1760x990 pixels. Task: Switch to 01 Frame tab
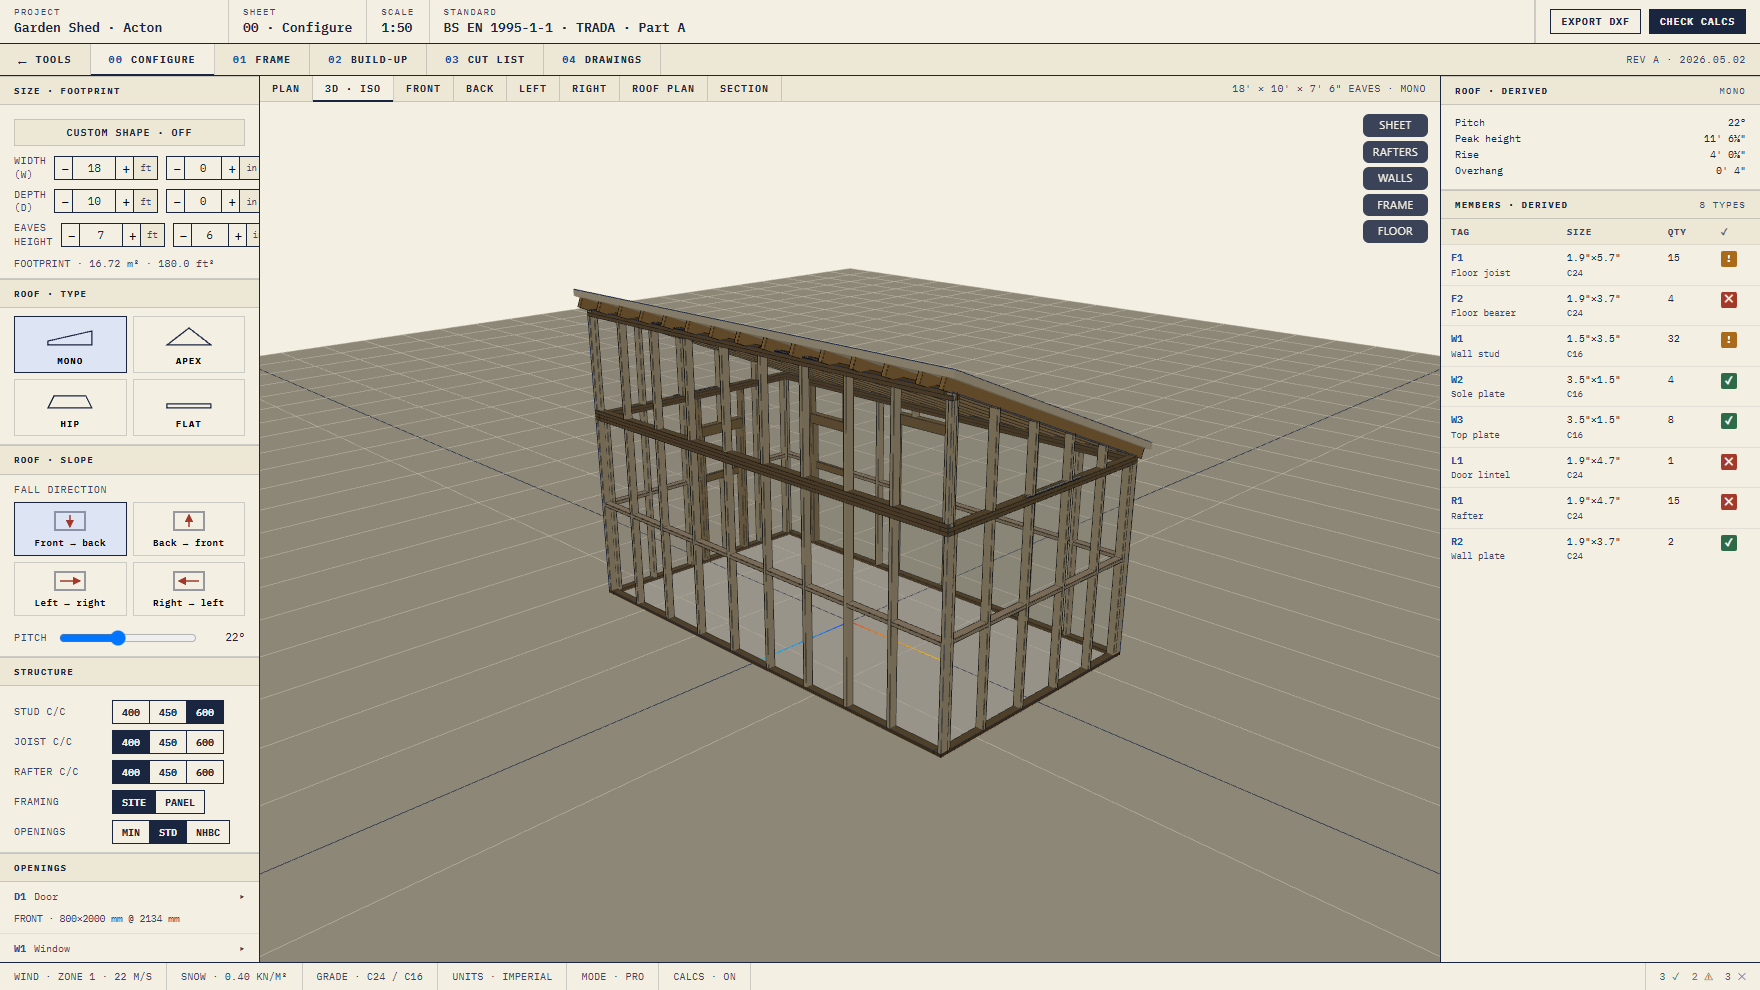point(262,60)
